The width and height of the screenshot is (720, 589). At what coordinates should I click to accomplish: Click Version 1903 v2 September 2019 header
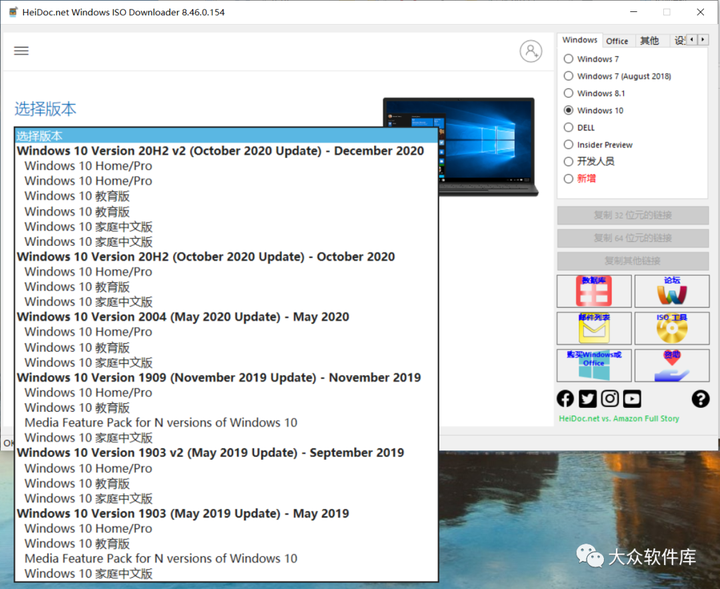(x=226, y=453)
